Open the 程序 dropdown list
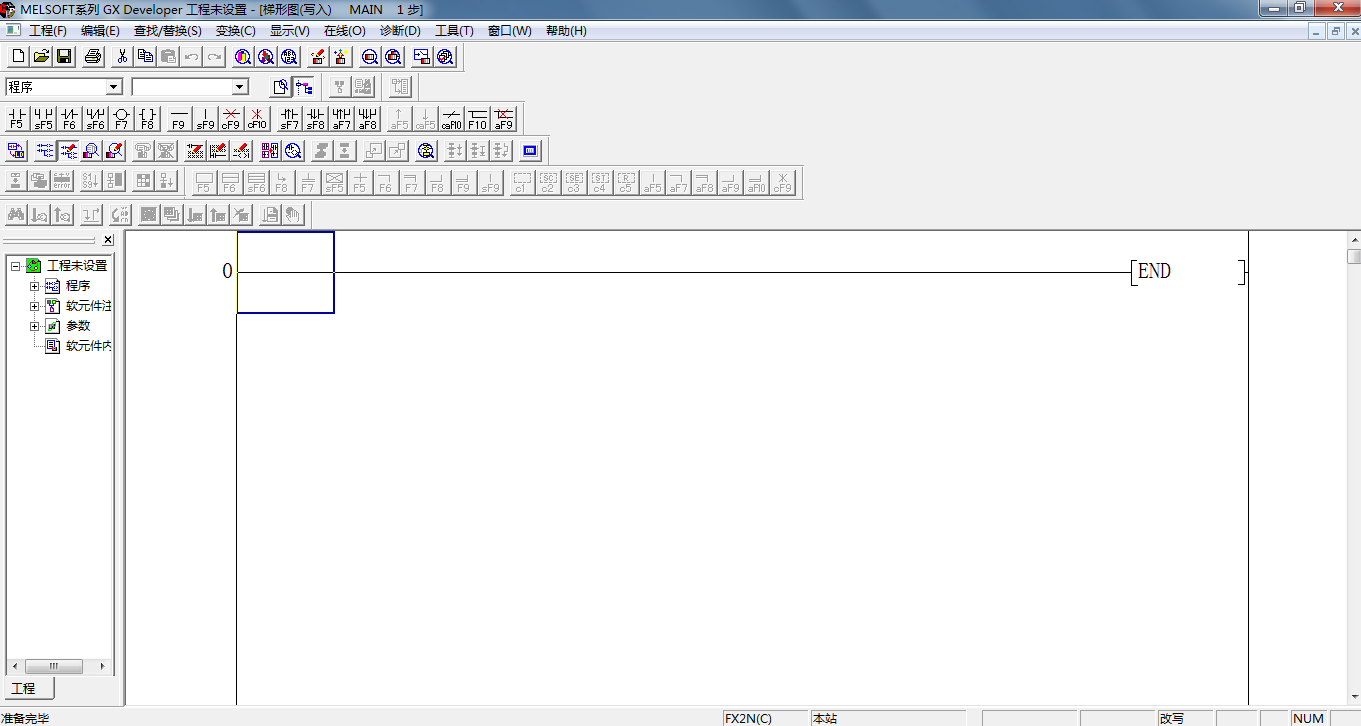The width and height of the screenshot is (1361, 726). [x=113, y=87]
